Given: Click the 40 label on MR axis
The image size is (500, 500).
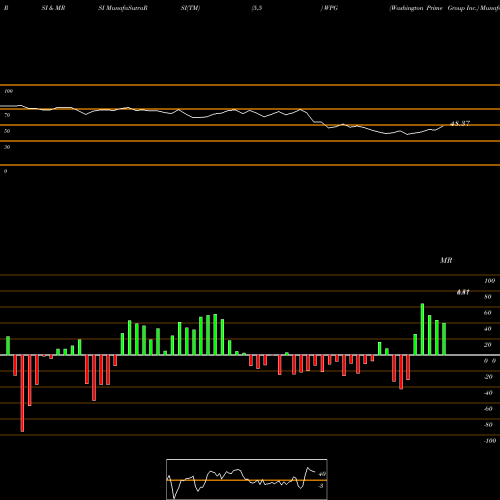Looking at the screenshot, I should tap(488, 329).
